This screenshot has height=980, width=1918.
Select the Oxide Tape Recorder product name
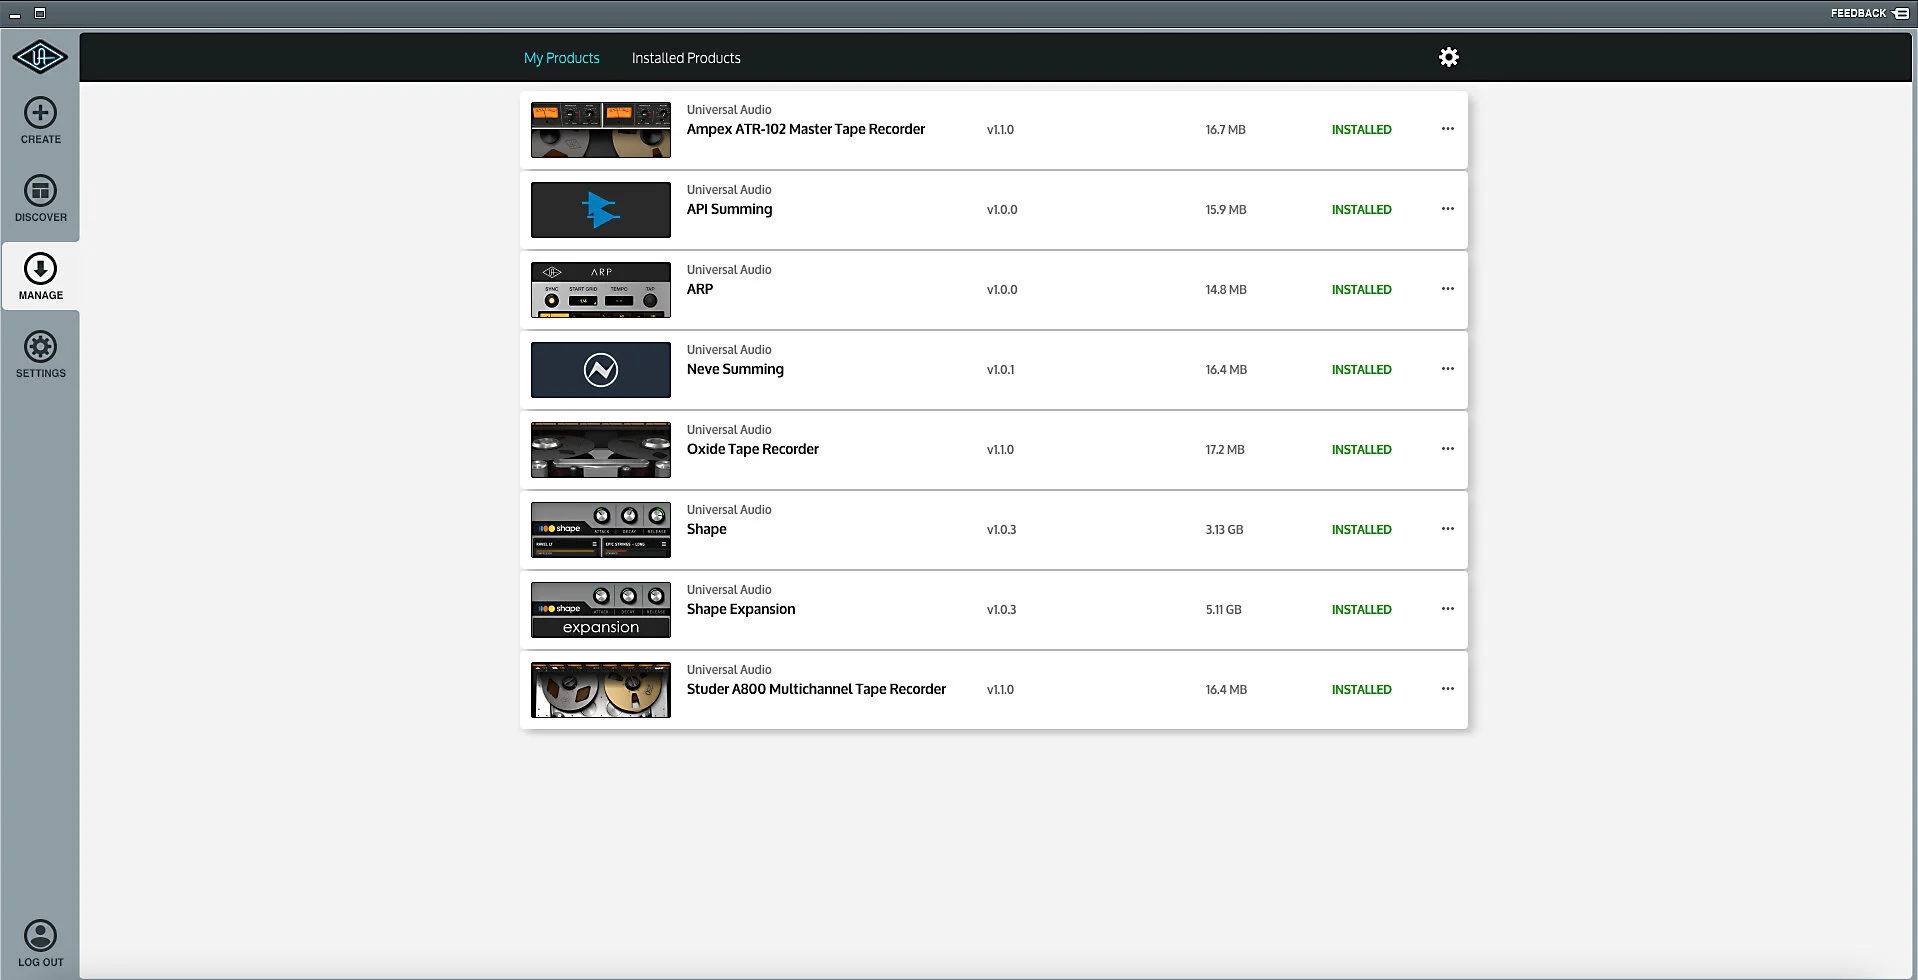(x=752, y=449)
